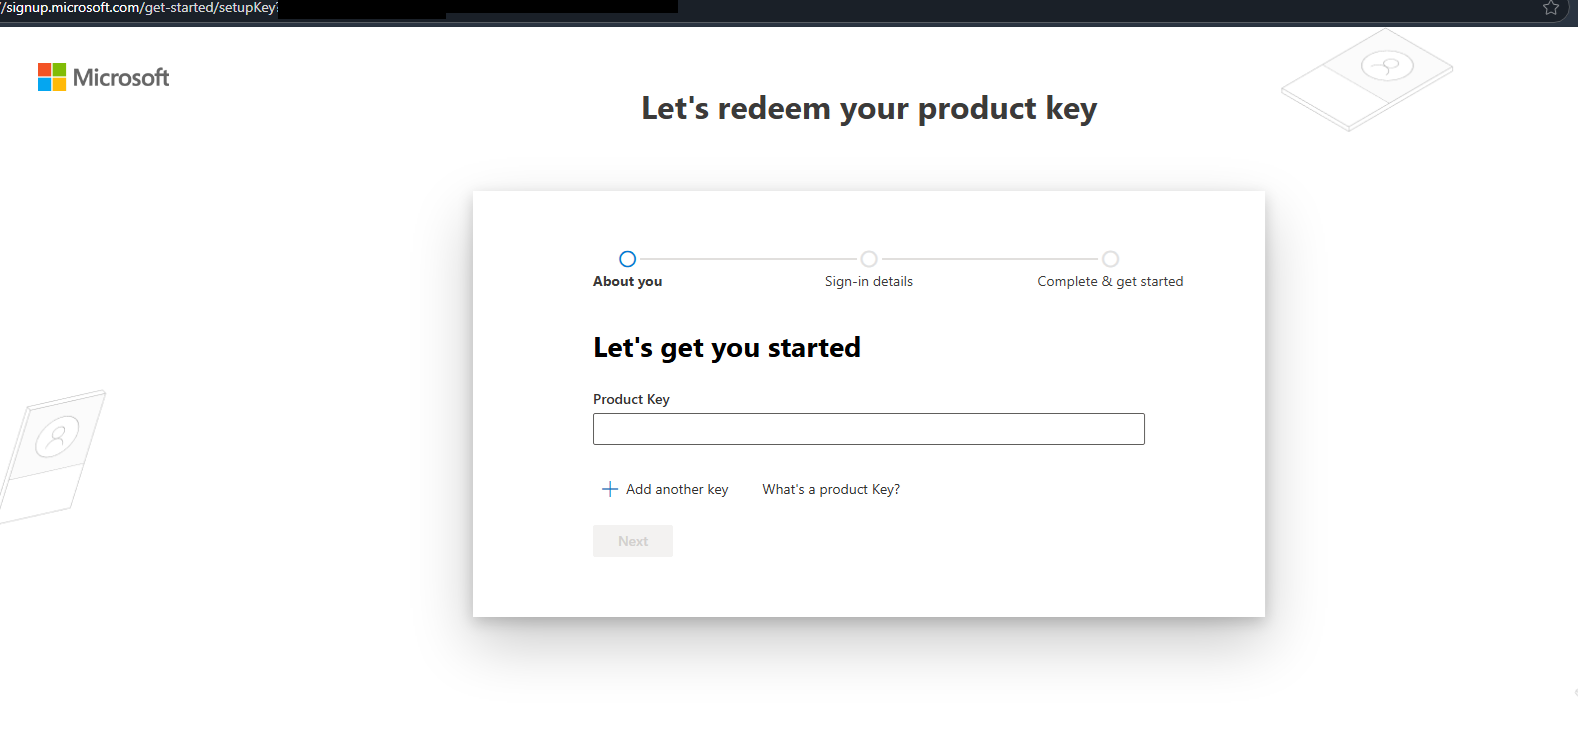Click the Microsoft wordmark text
This screenshot has height=734, width=1578.
click(x=121, y=77)
